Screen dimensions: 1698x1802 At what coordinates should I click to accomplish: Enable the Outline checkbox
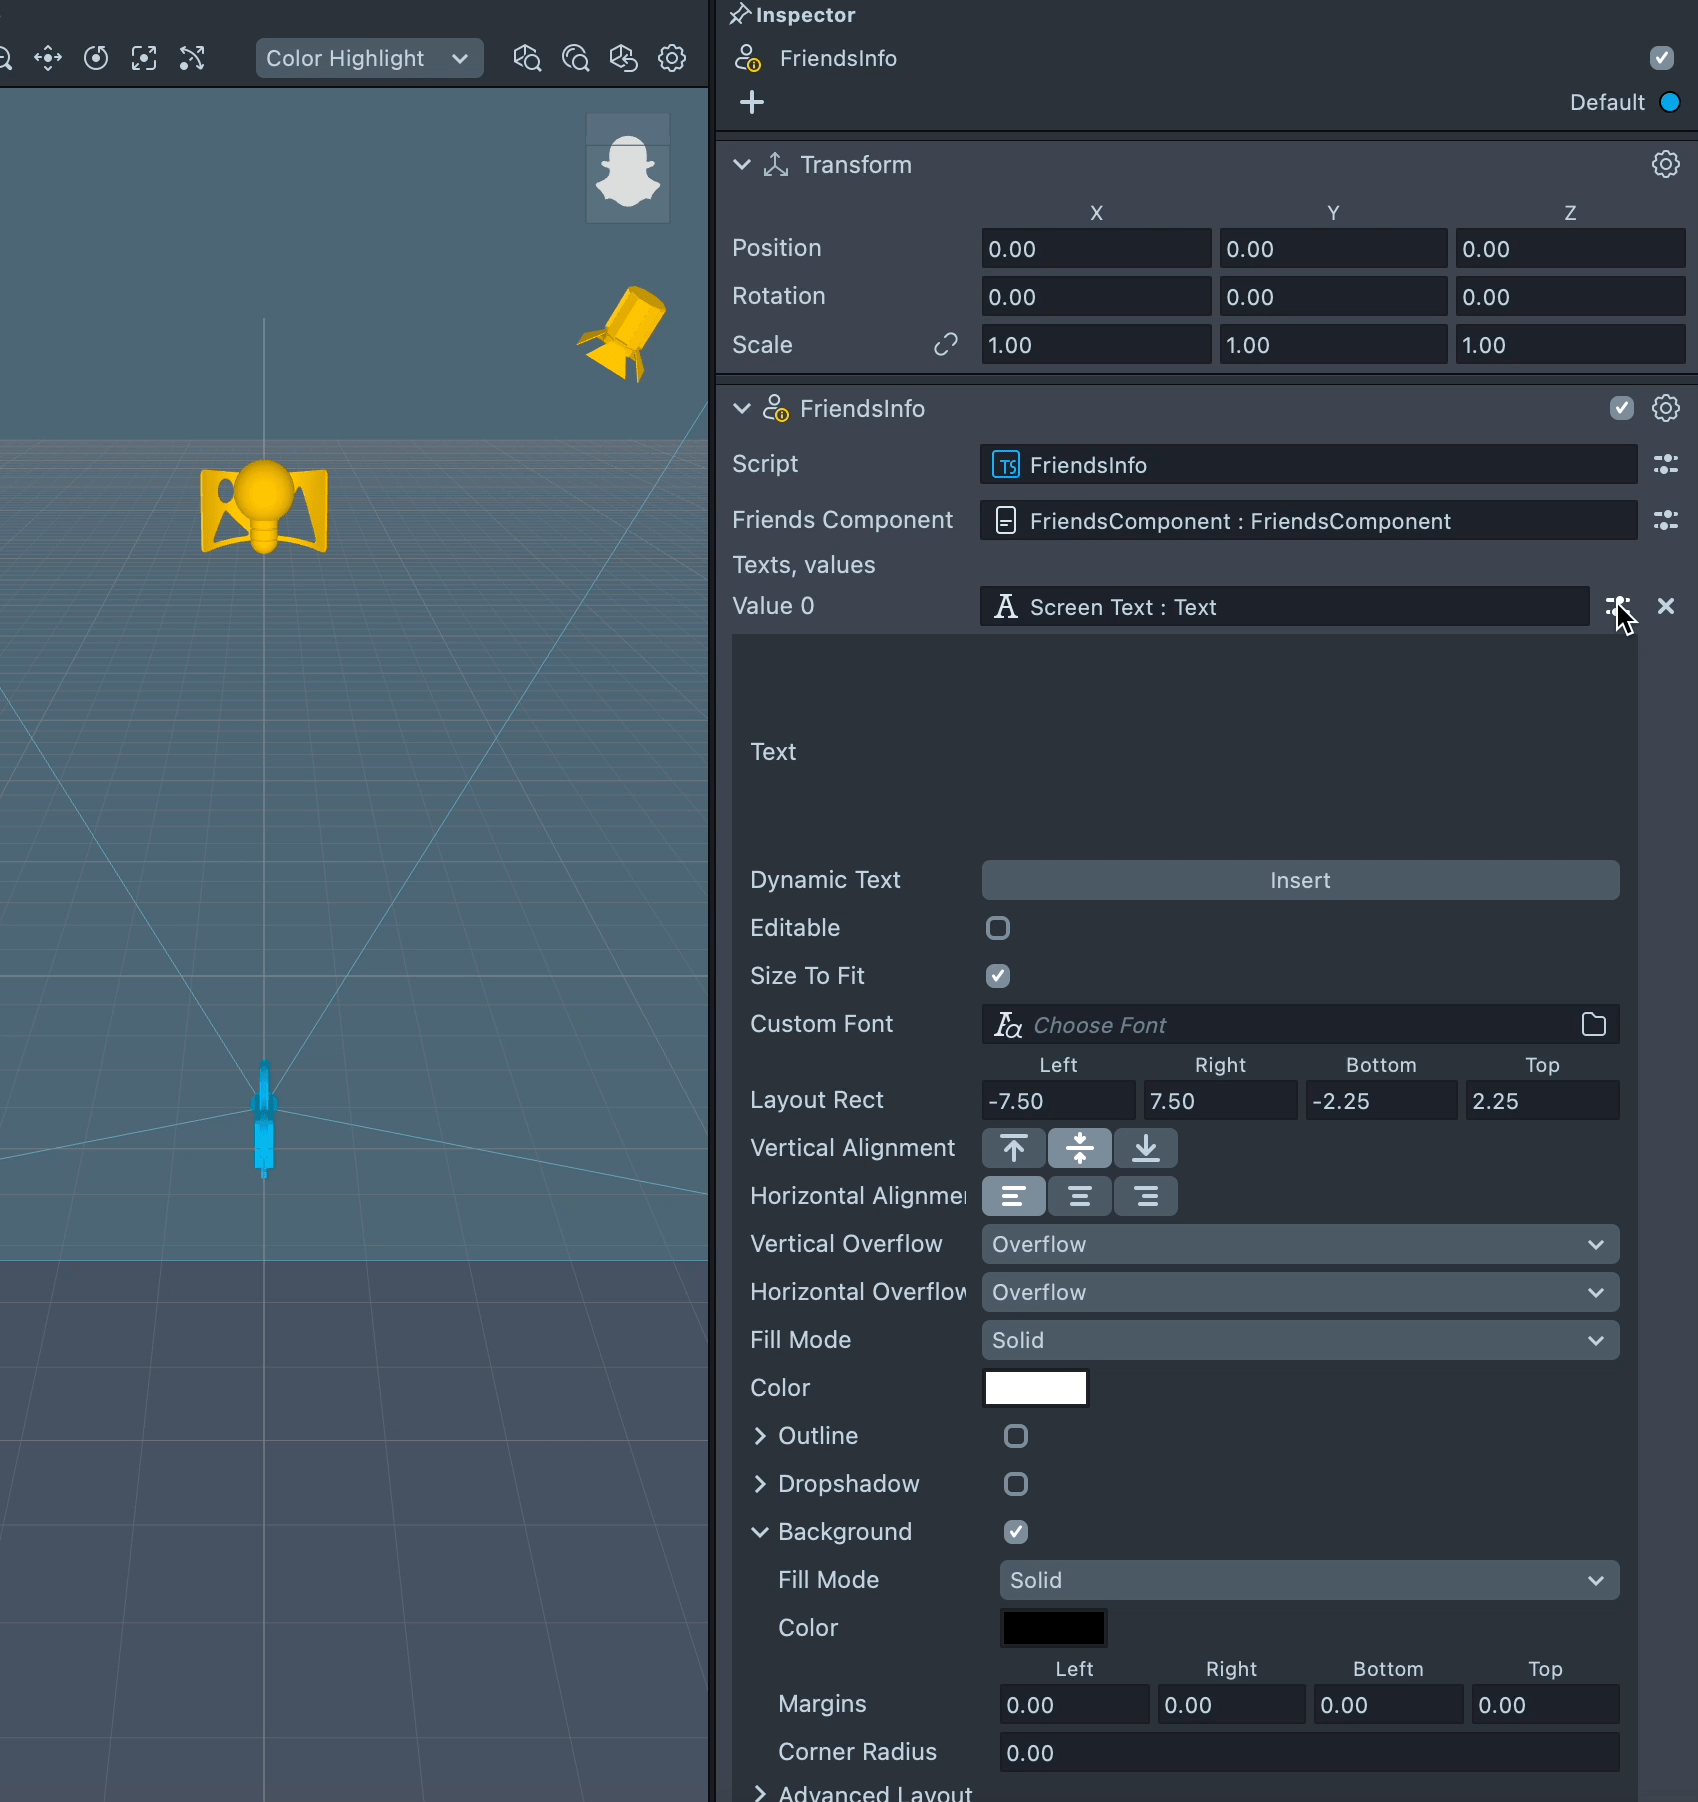coord(1015,1436)
